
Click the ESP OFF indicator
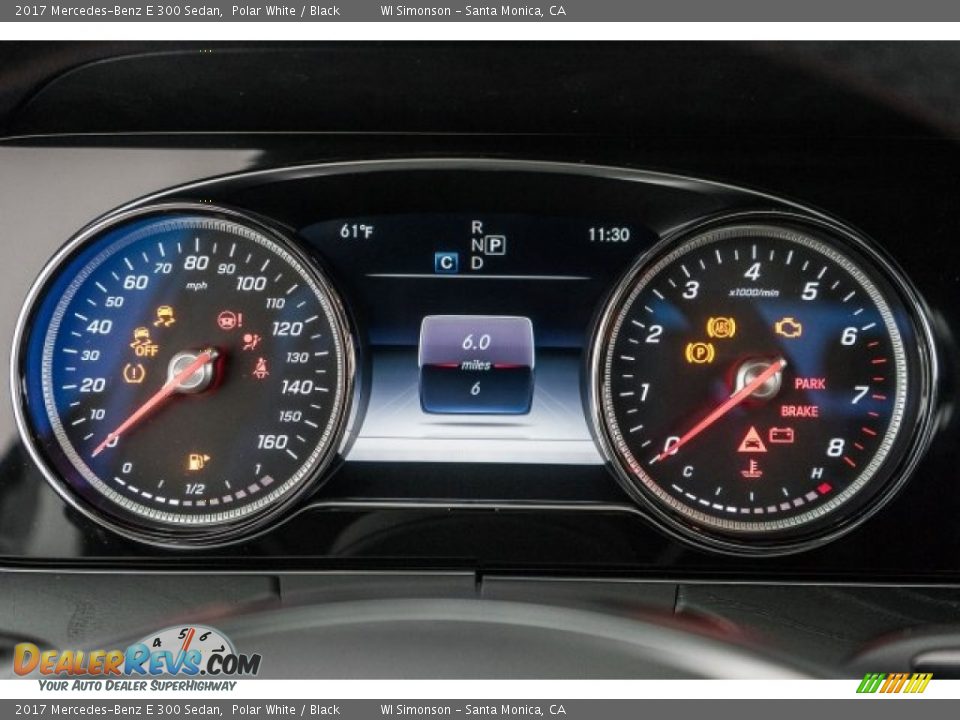[144, 342]
